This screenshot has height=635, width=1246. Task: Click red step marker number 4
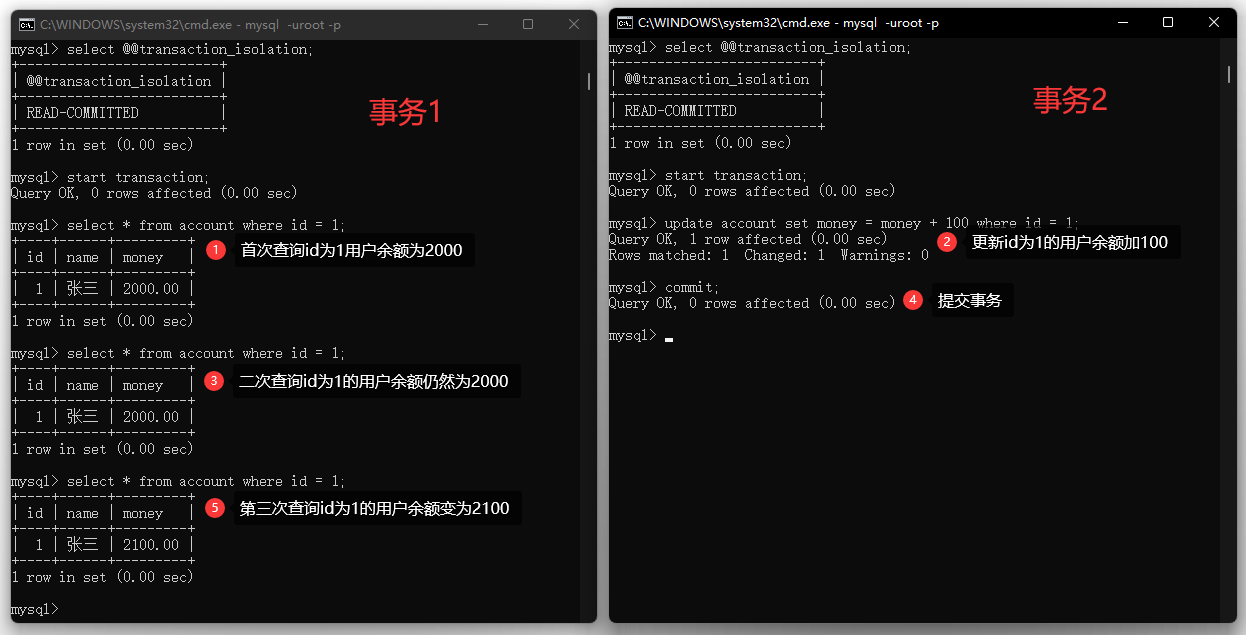(x=912, y=300)
